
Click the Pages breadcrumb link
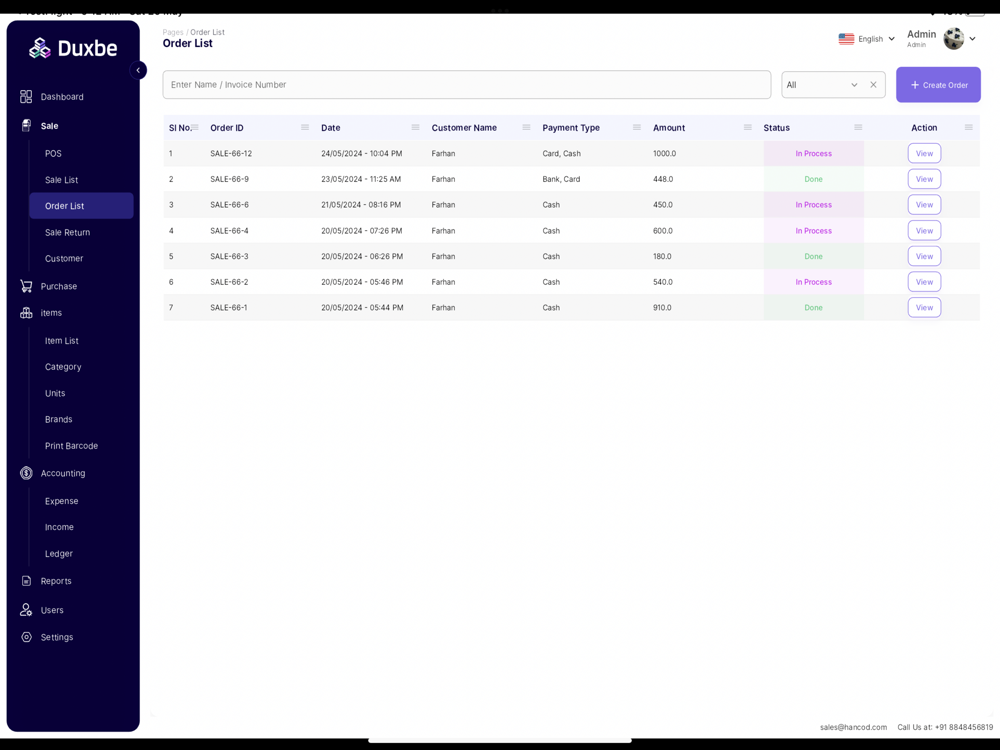pos(173,32)
